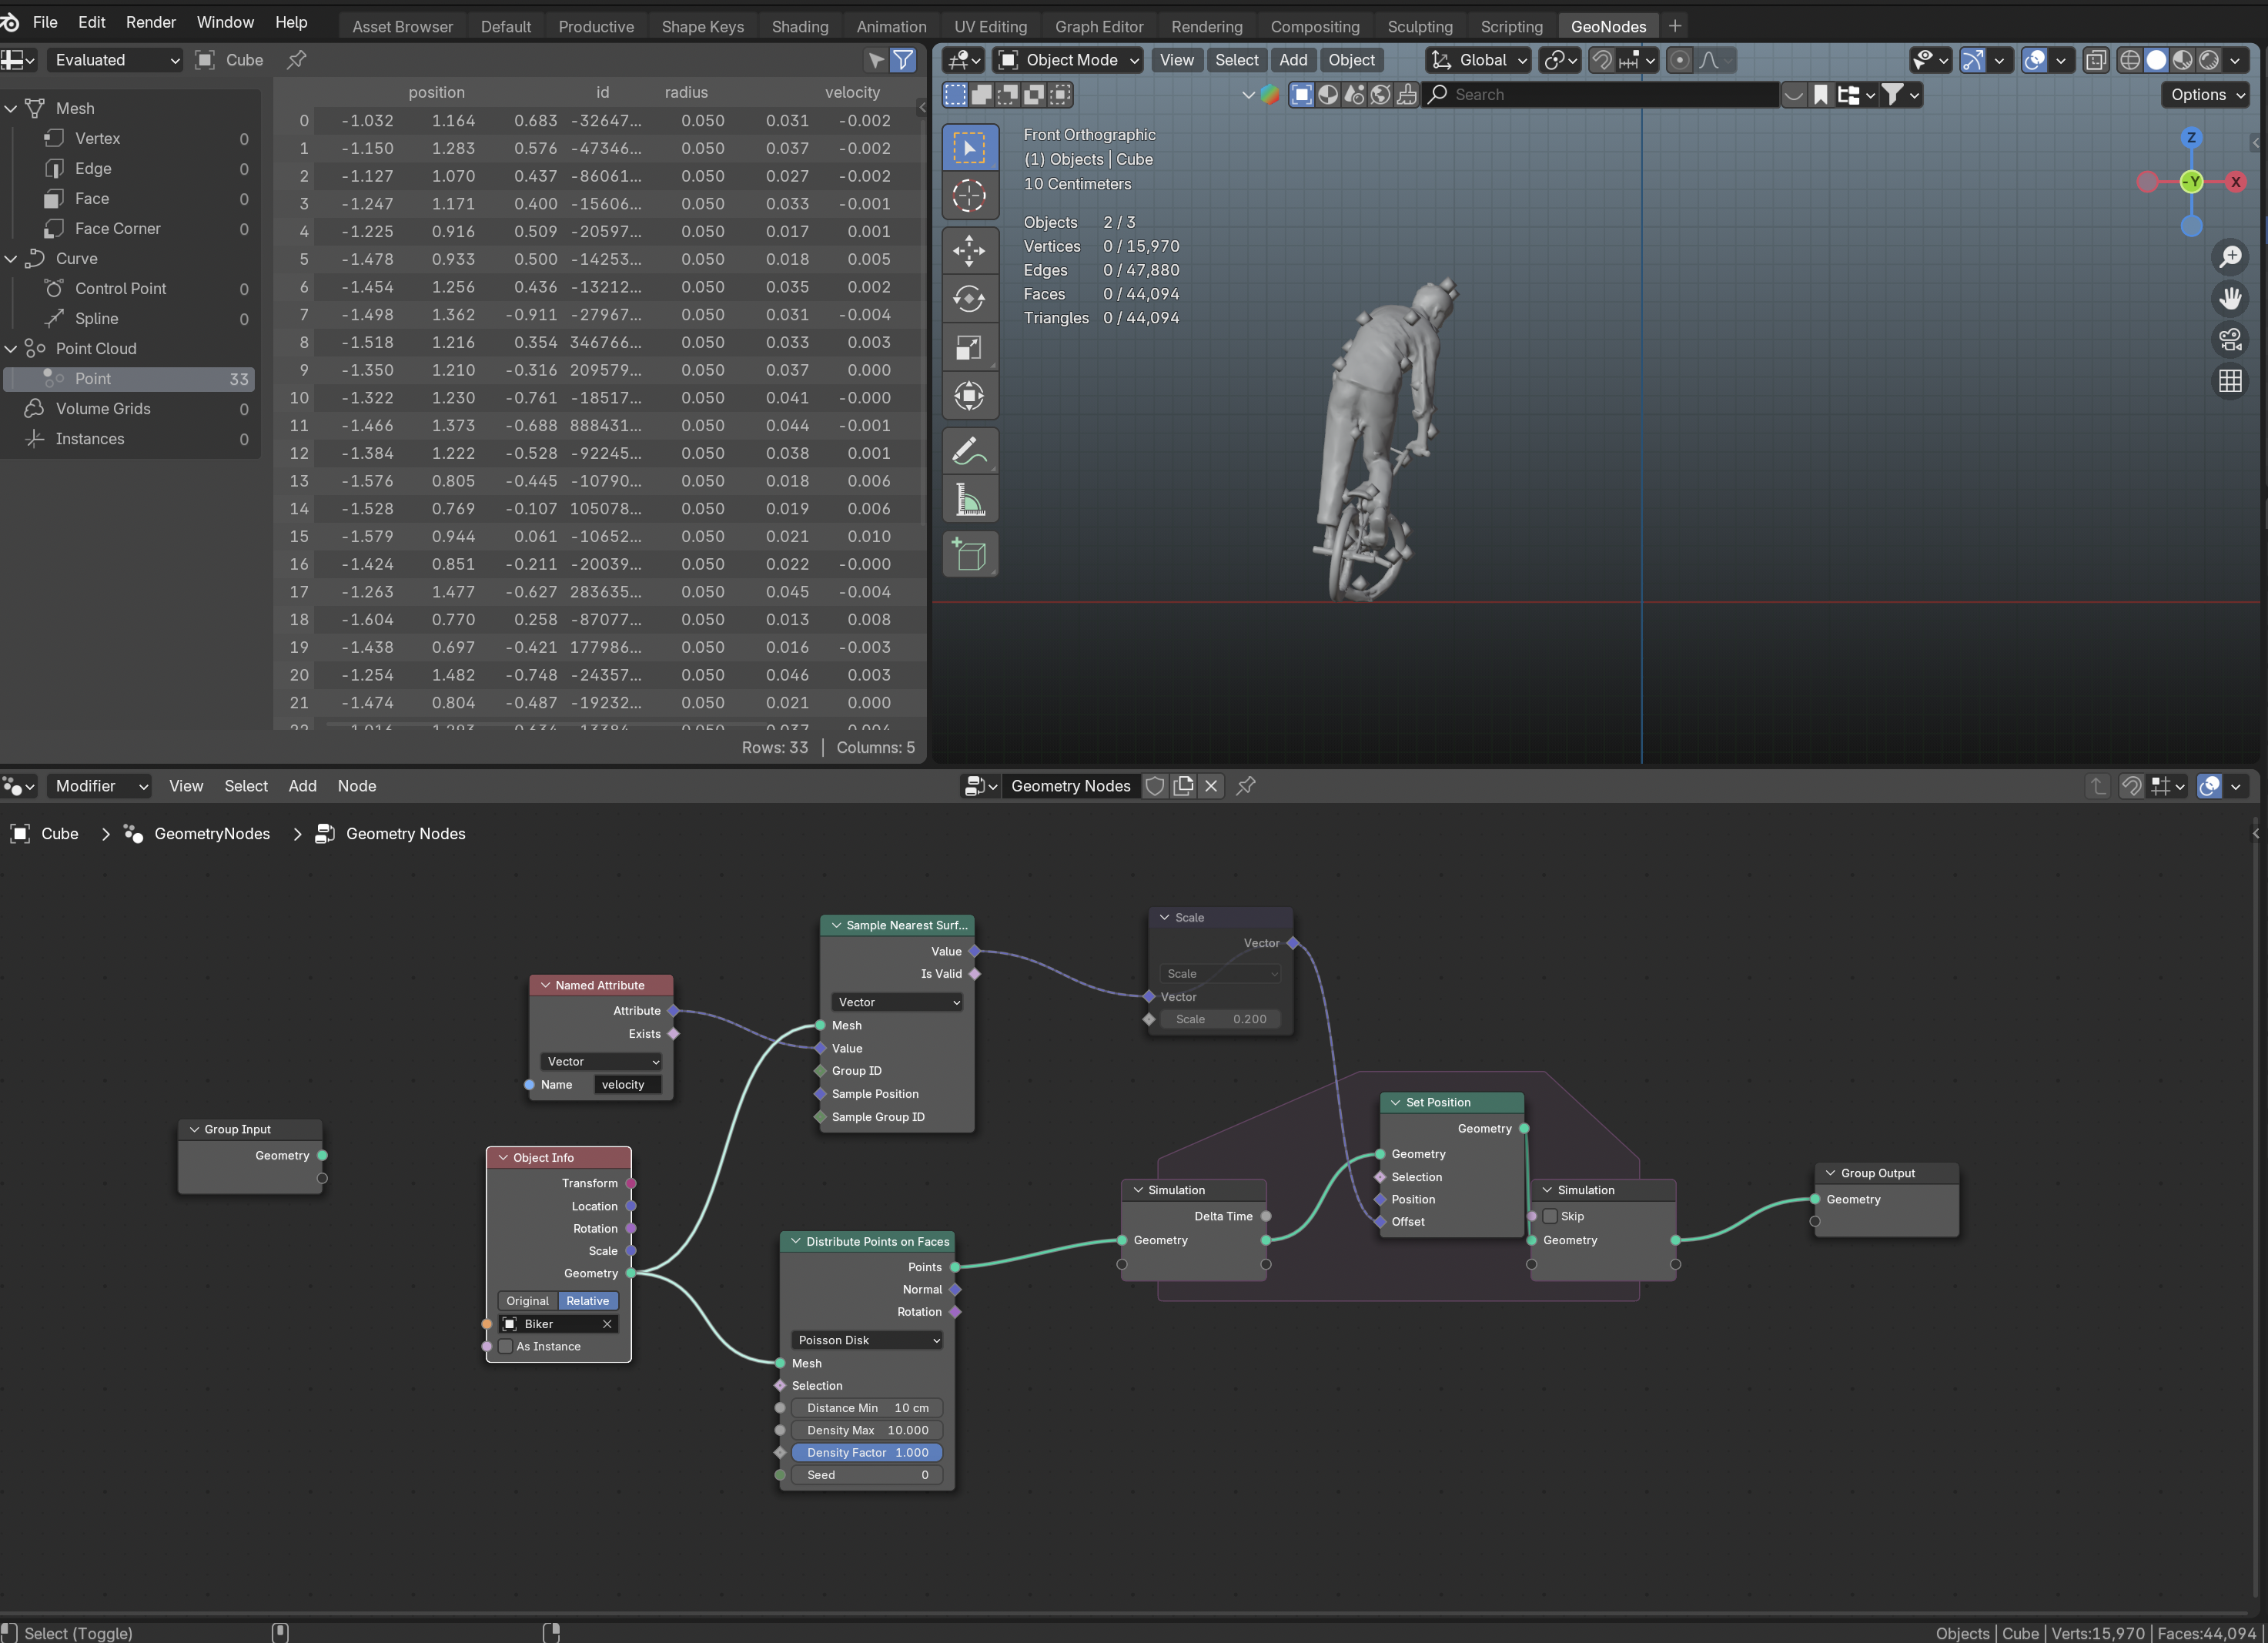Clear the Biker object field

607,1324
